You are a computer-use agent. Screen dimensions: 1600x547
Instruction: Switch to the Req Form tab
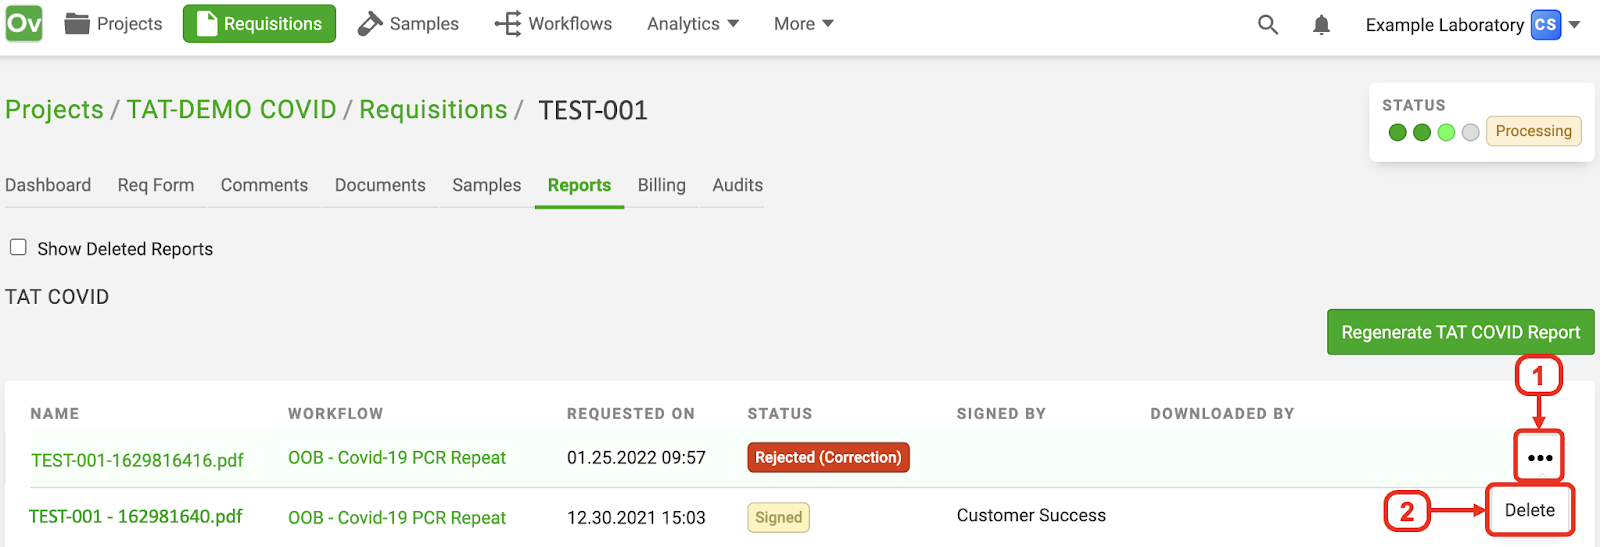156,185
